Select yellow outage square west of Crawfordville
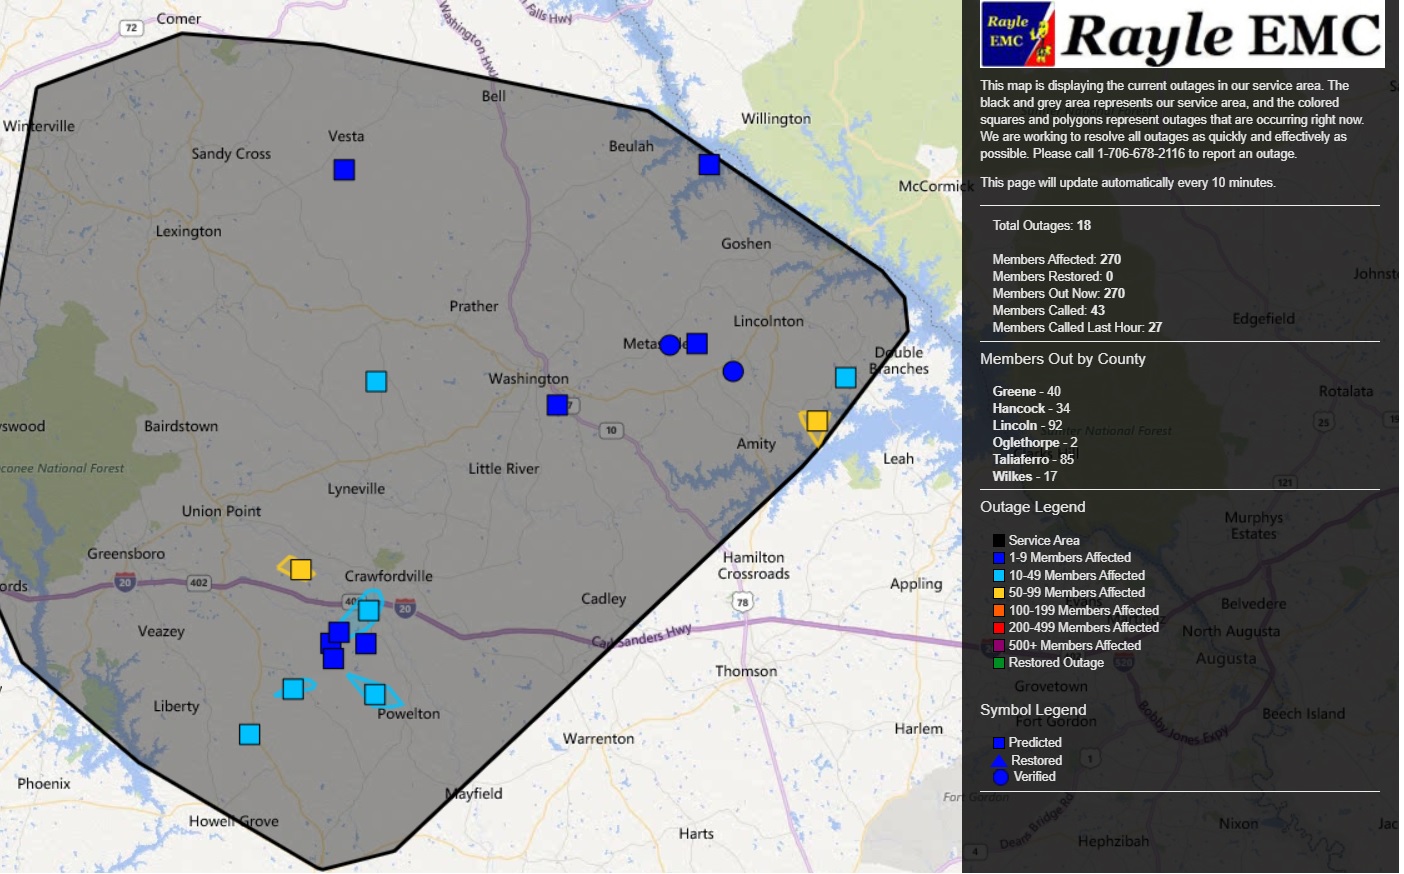Screen dimensions: 1404x874 pos(300,570)
